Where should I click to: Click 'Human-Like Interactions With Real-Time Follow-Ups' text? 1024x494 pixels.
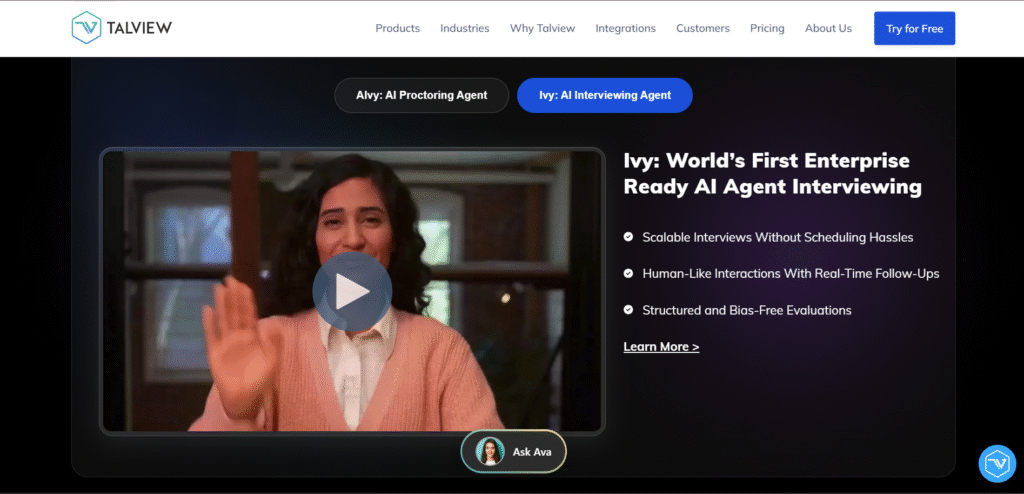[x=791, y=274]
